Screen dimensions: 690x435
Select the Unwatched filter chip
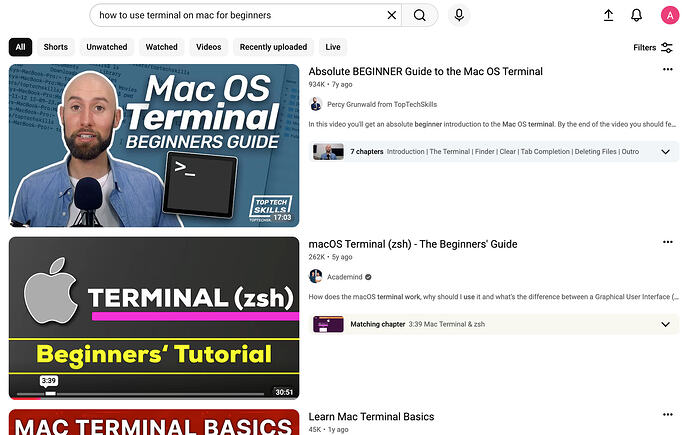[x=107, y=47]
